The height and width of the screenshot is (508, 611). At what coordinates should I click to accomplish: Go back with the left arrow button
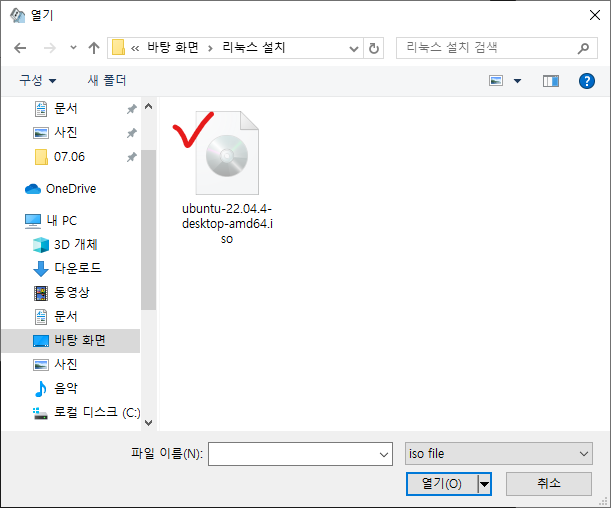(20, 48)
